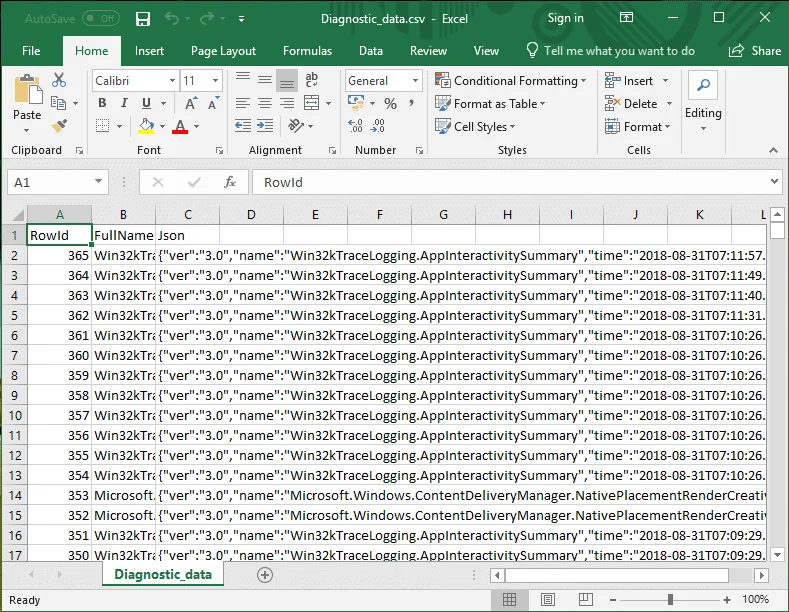The height and width of the screenshot is (612, 789).
Task: Click the Copy icon
Action: click(x=59, y=103)
